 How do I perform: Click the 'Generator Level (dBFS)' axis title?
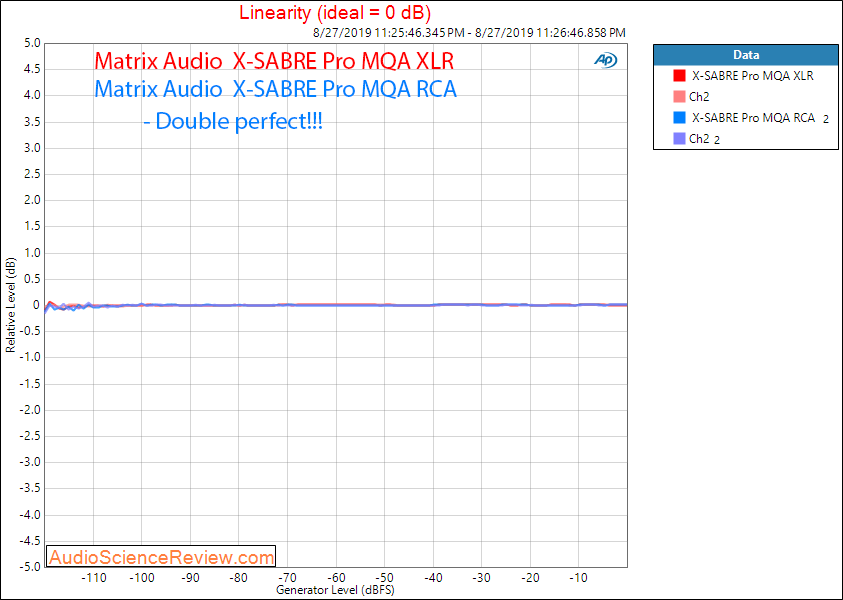point(335,590)
